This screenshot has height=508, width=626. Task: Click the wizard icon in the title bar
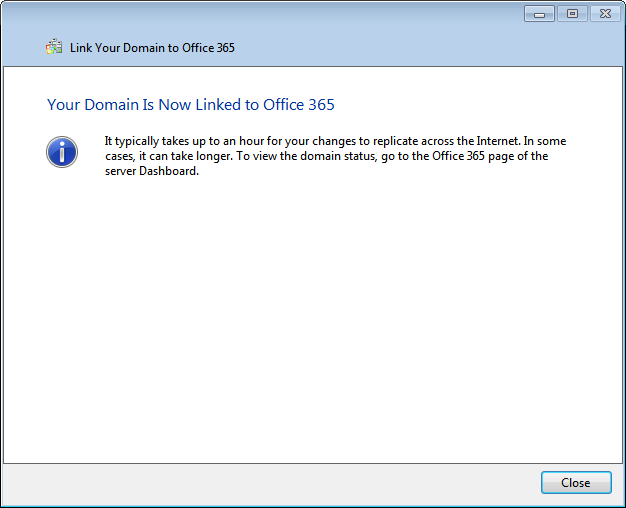[x=54, y=47]
